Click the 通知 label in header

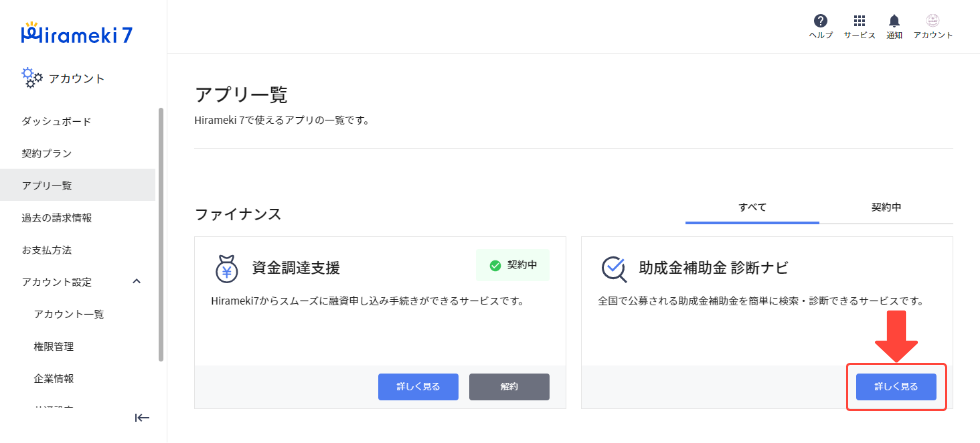coord(894,36)
